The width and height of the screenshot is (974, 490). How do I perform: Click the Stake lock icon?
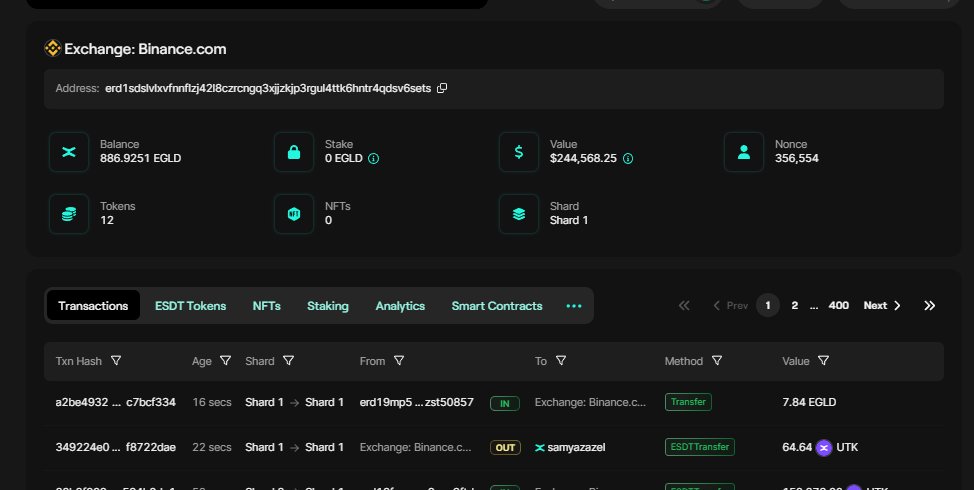point(294,152)
